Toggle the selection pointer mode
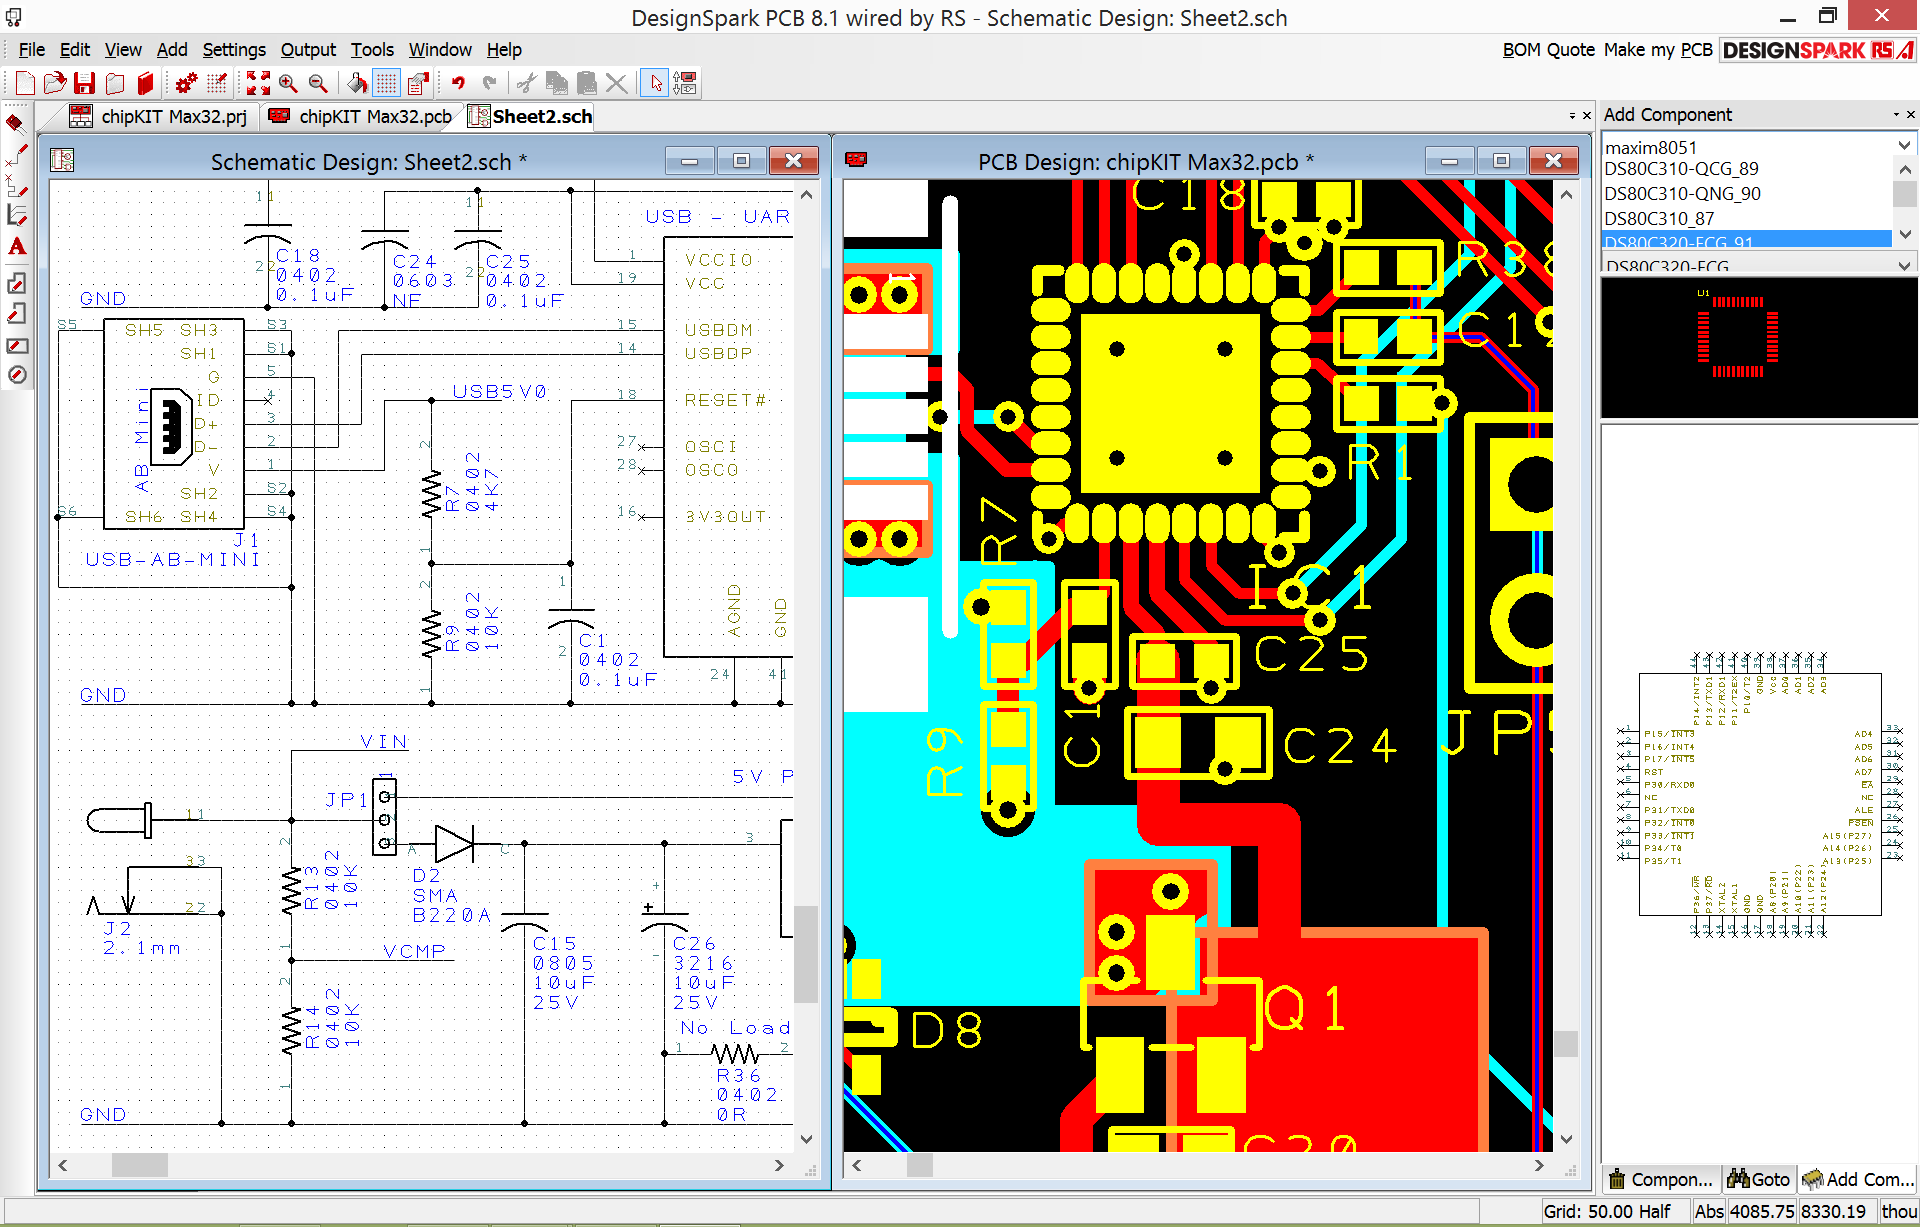This screenshot has height=1227, width=1920. [655, 83]
